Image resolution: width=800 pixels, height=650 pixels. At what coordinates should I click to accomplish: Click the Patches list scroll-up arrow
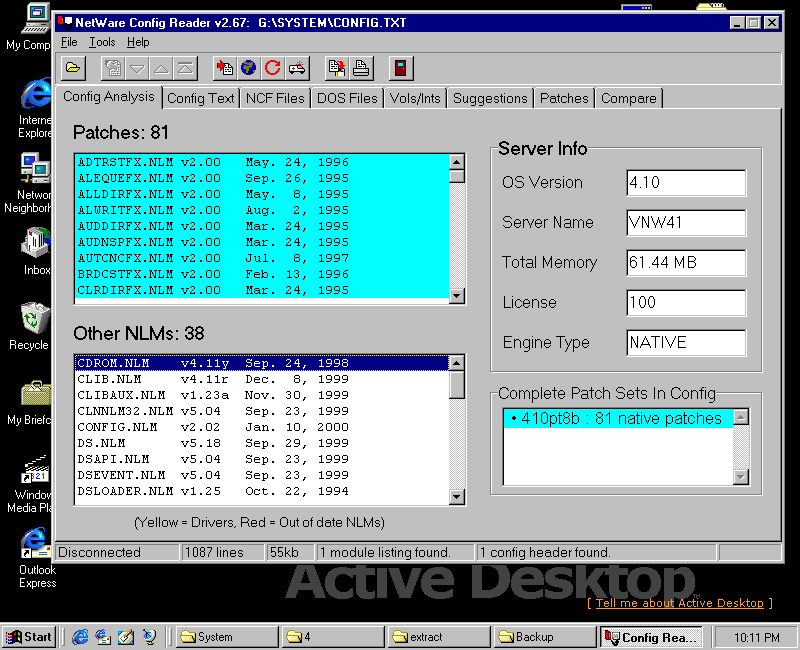coord(457,162)
